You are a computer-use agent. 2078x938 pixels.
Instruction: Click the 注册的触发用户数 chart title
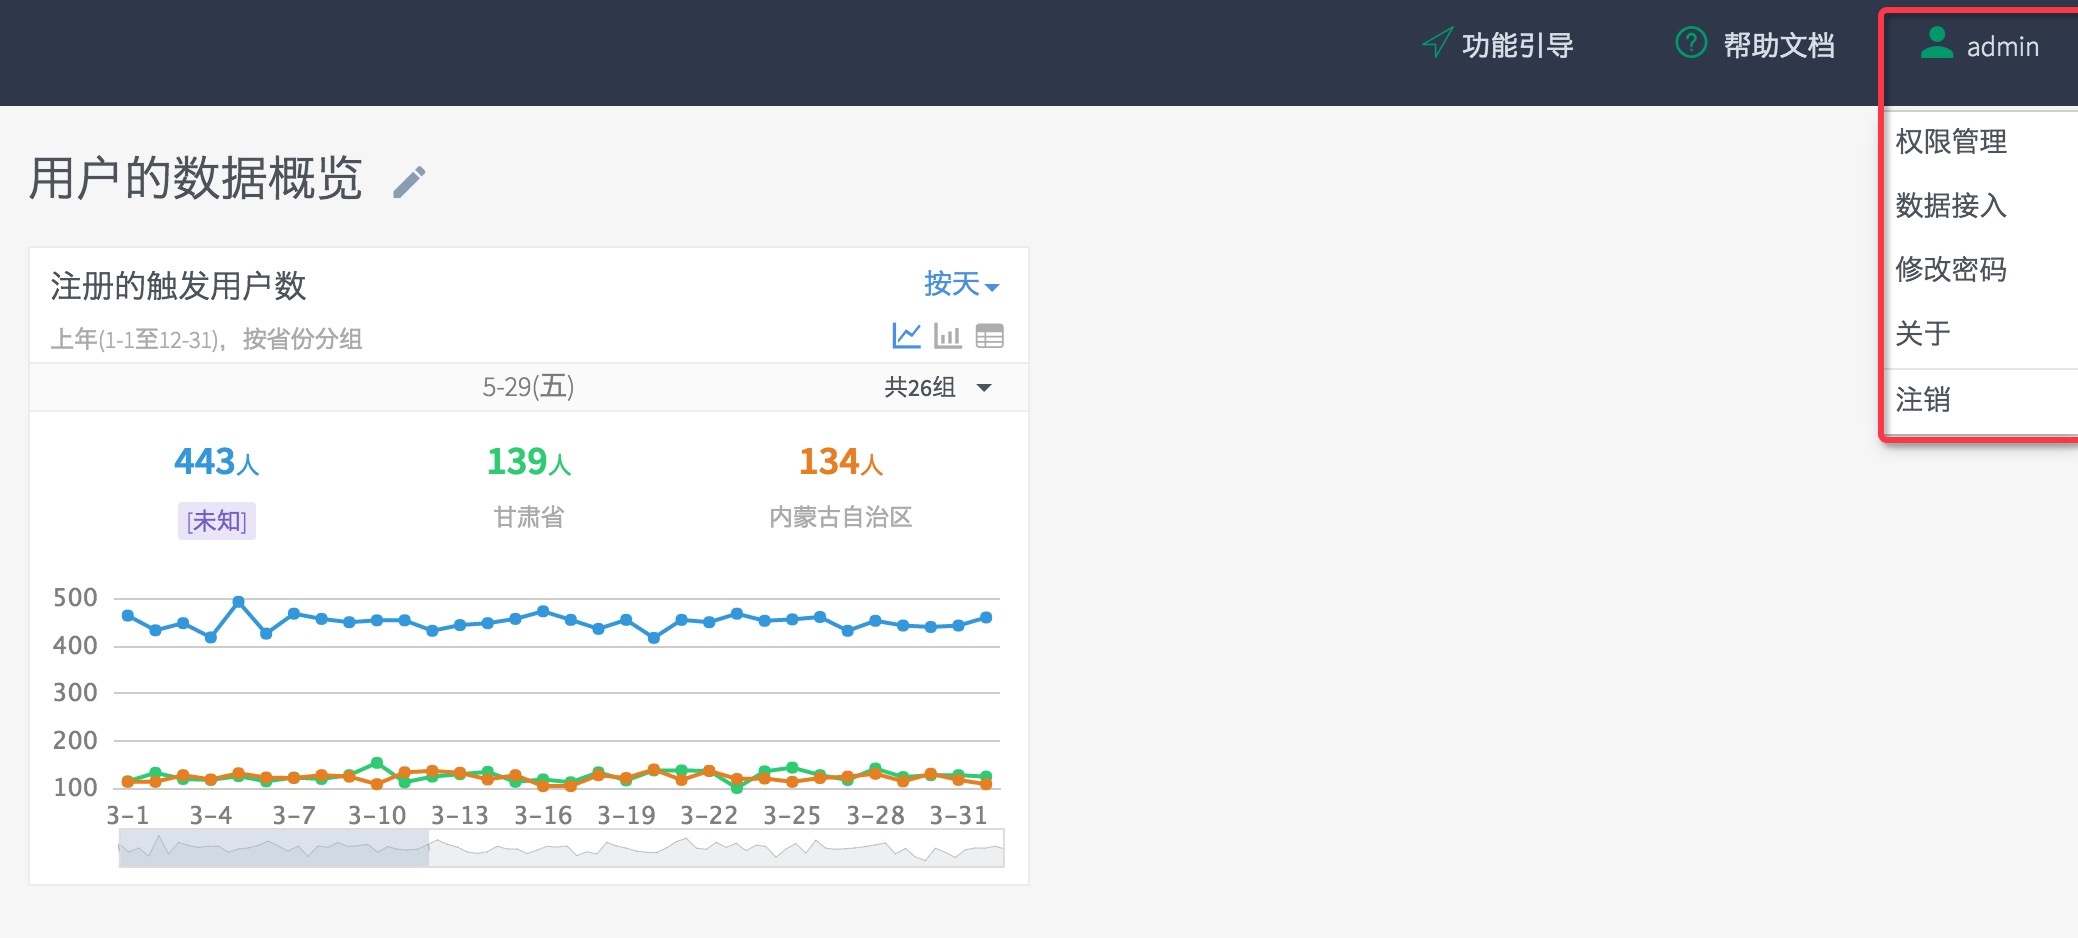[178, 286]
